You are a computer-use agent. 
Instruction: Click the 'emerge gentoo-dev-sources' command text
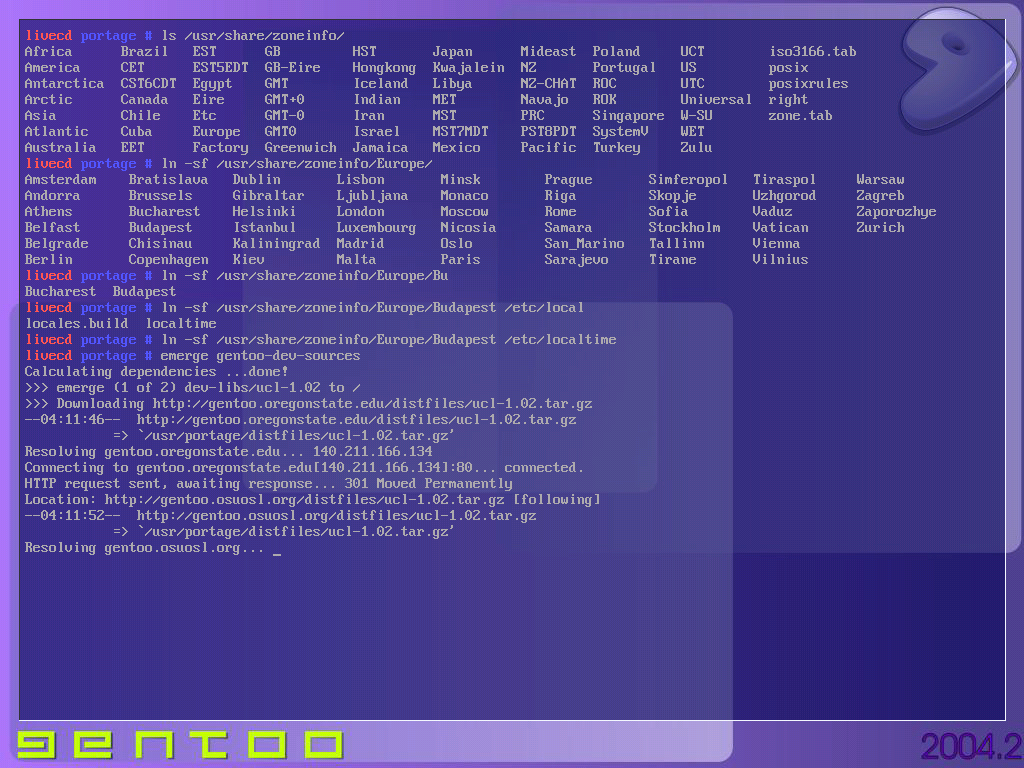(x=261, y=355)
